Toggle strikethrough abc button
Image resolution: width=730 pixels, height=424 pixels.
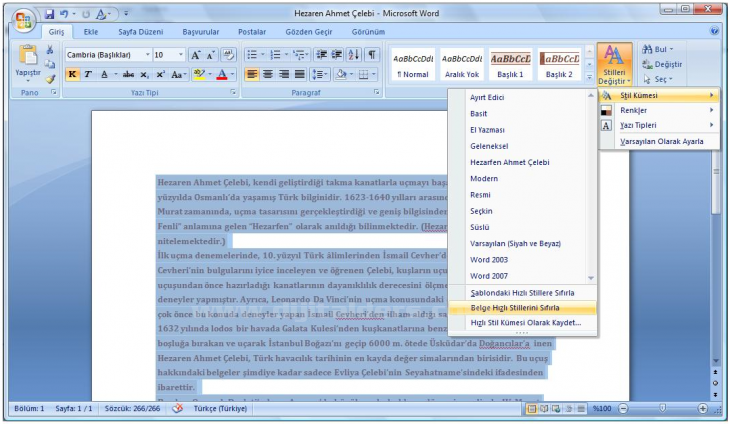point(128,74)
